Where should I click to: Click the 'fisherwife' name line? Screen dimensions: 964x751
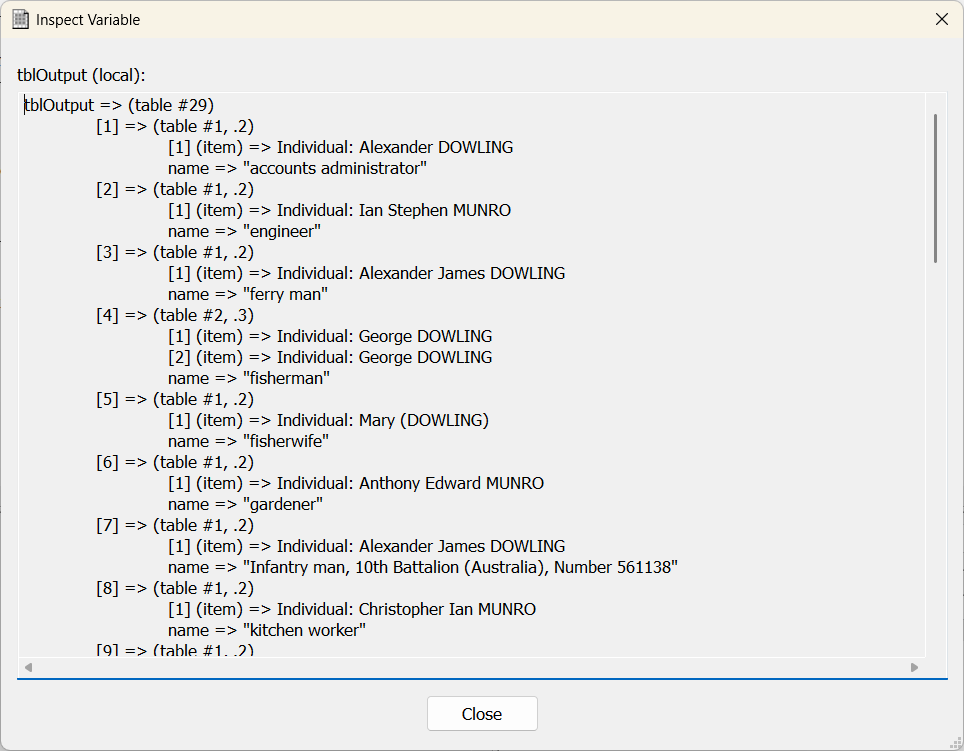tap(248, 441)
